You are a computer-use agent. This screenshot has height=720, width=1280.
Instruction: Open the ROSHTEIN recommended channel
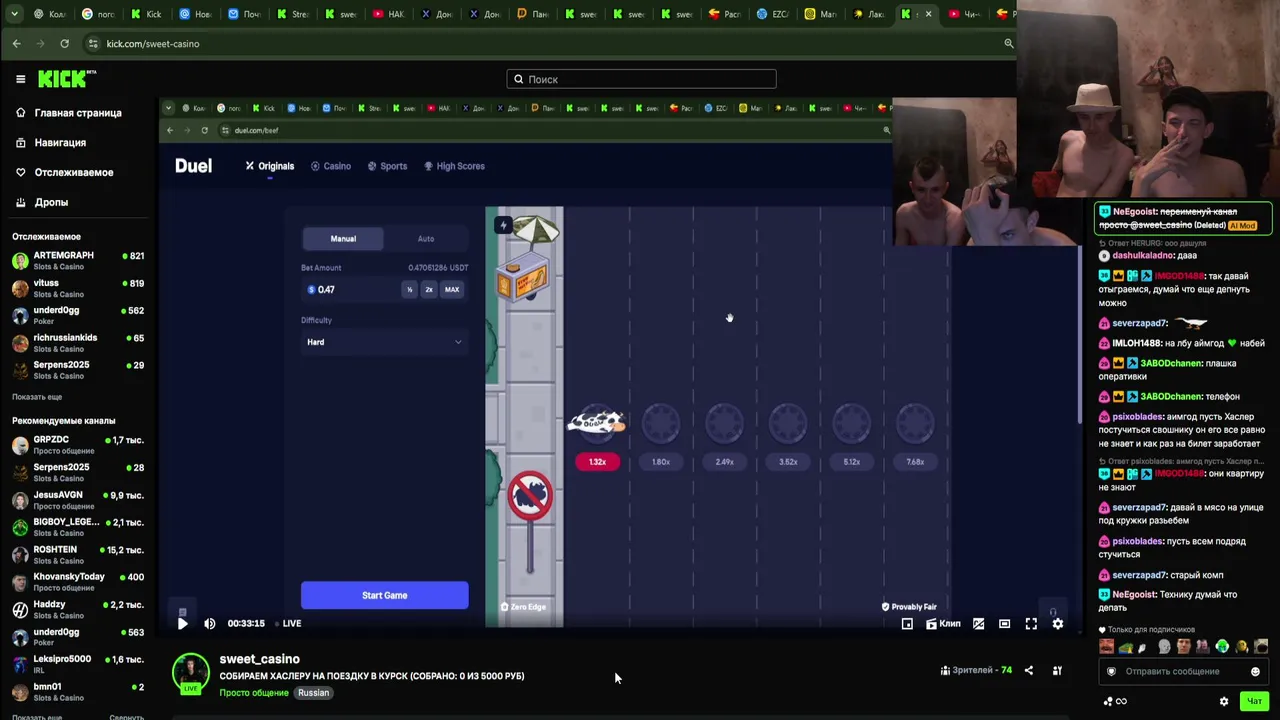coord(78,555)
